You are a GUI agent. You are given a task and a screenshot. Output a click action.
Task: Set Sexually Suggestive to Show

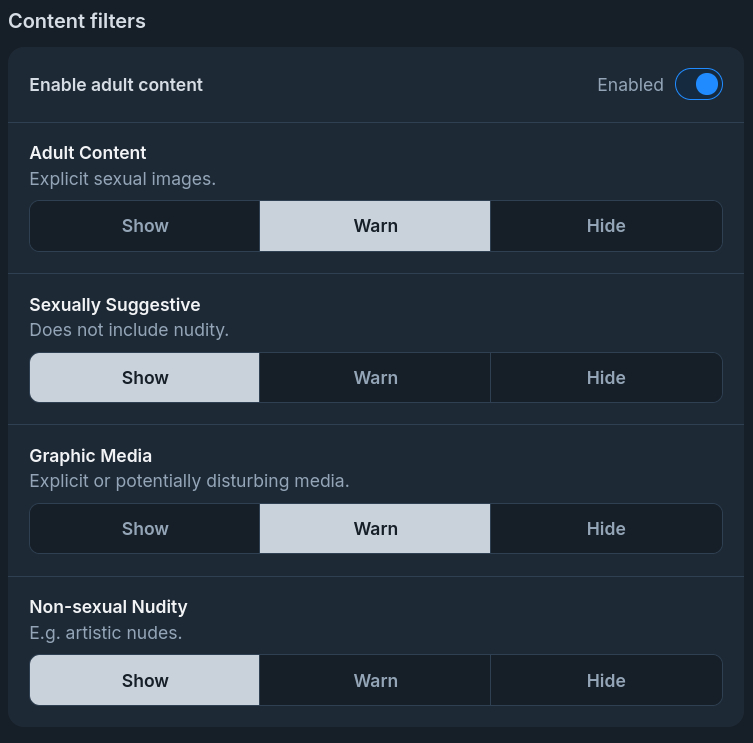(x=145, y=378)
